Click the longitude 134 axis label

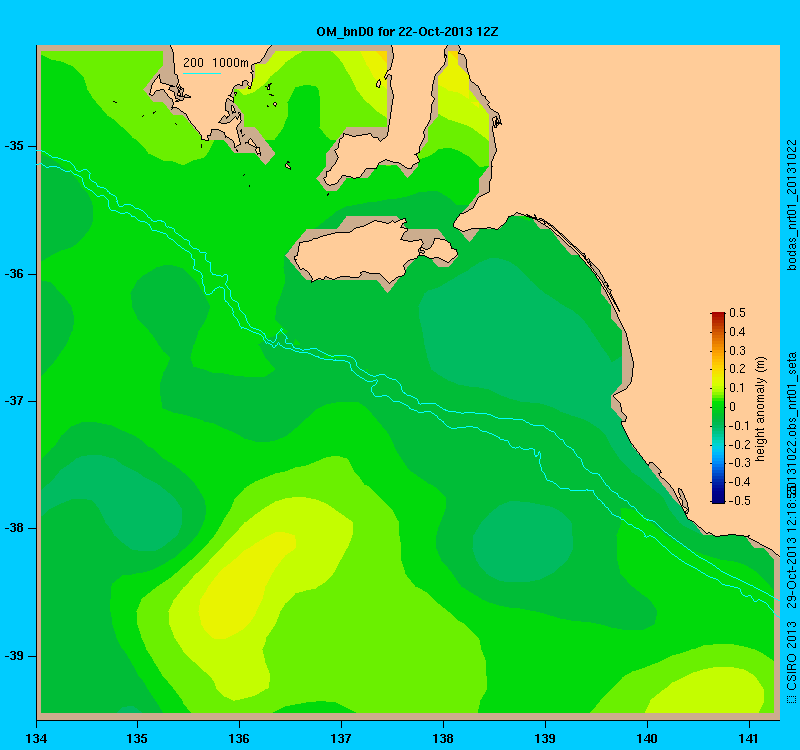36,739
